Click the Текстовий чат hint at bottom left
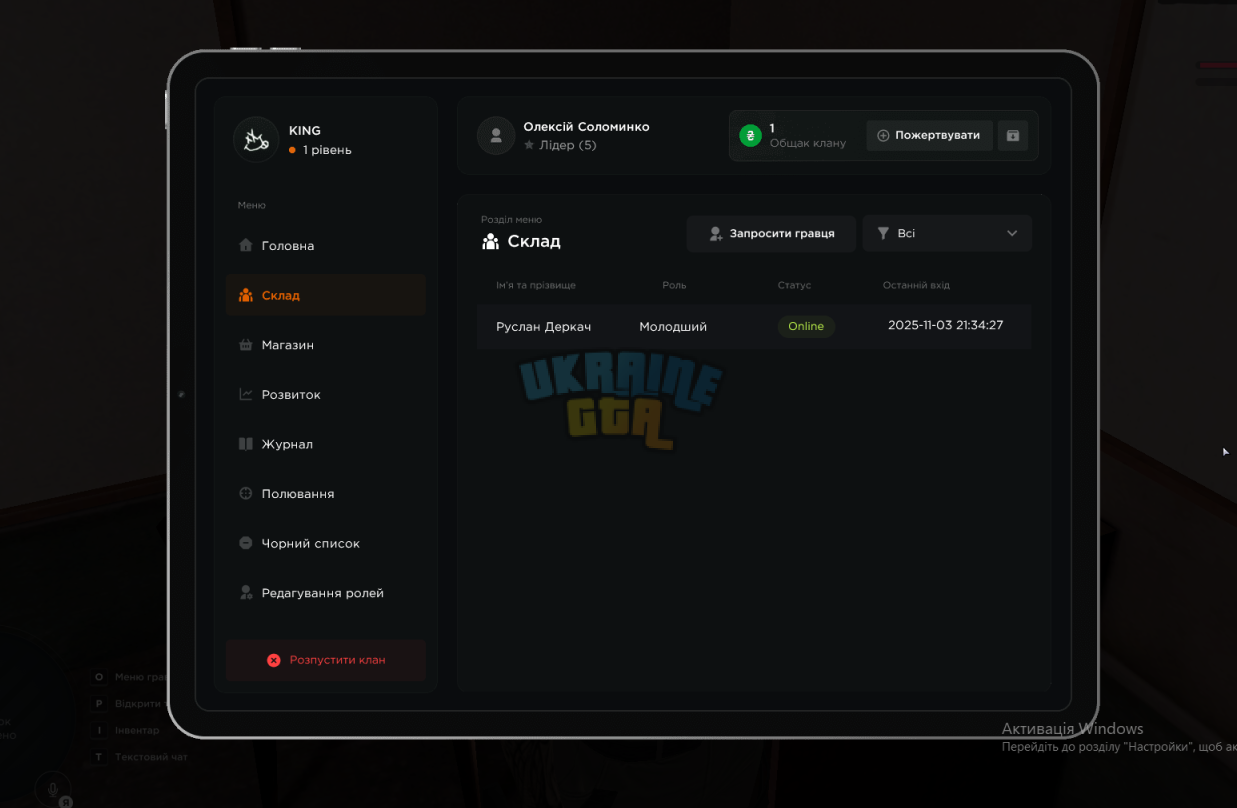The height and width of the screenshot is (808, 1237). 151,757
